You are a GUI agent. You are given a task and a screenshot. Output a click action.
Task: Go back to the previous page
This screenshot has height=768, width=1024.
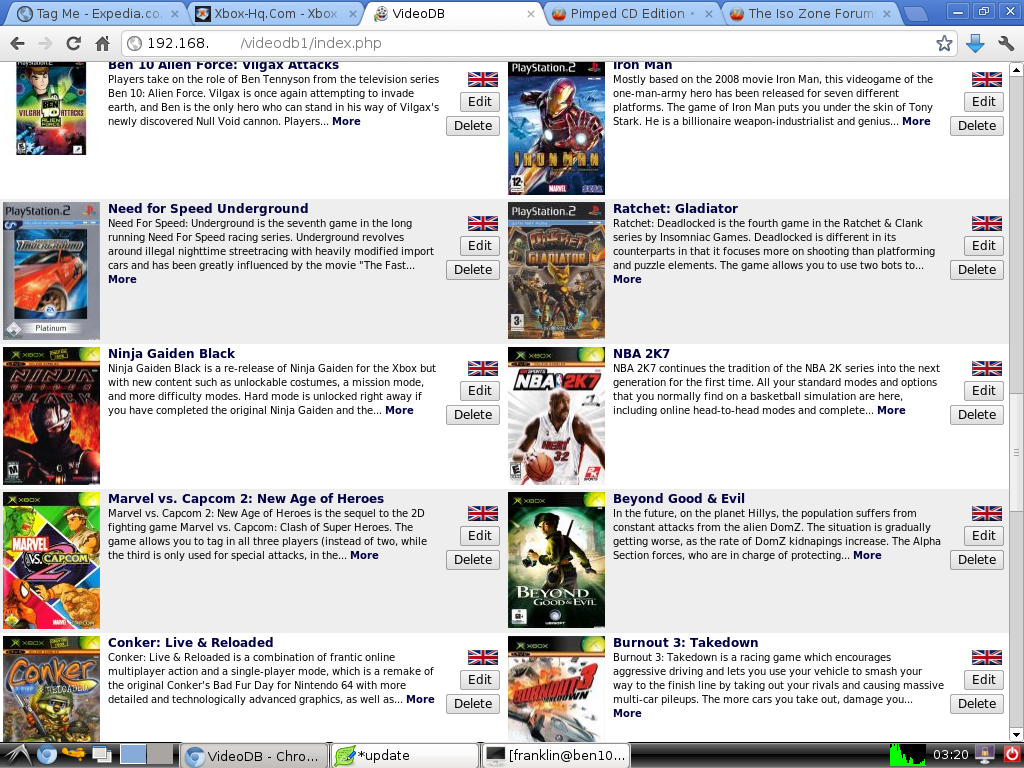click(x=18, y=44)
